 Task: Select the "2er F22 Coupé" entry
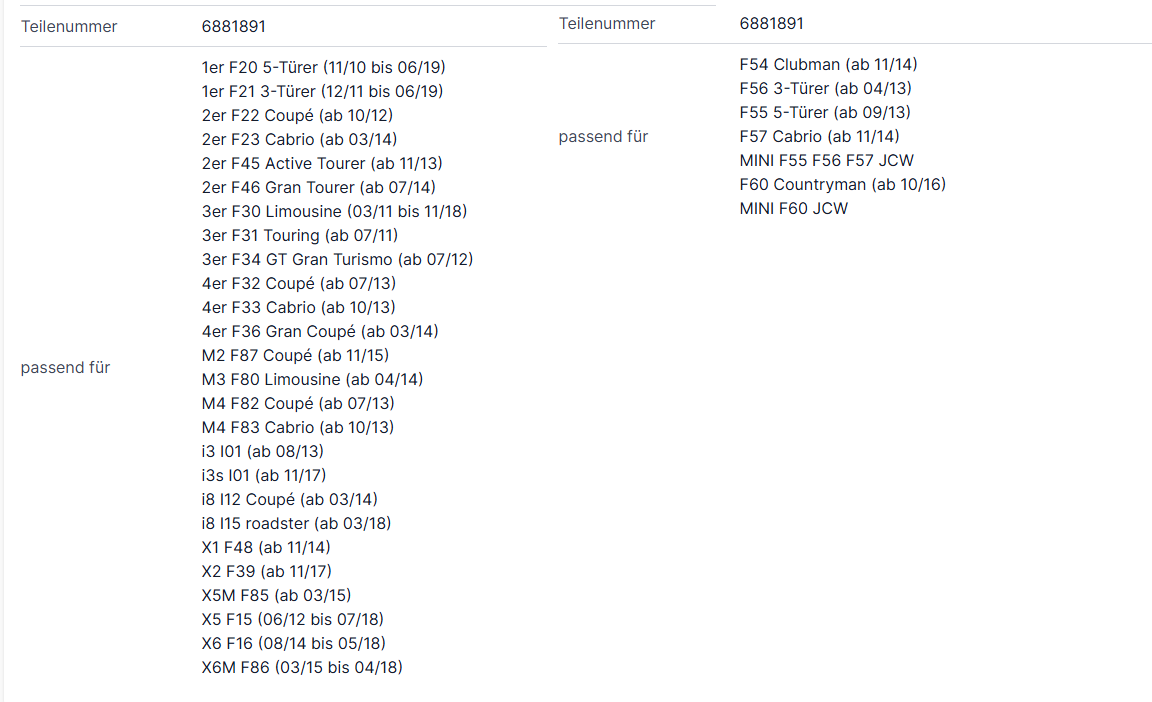coord(297,116)
